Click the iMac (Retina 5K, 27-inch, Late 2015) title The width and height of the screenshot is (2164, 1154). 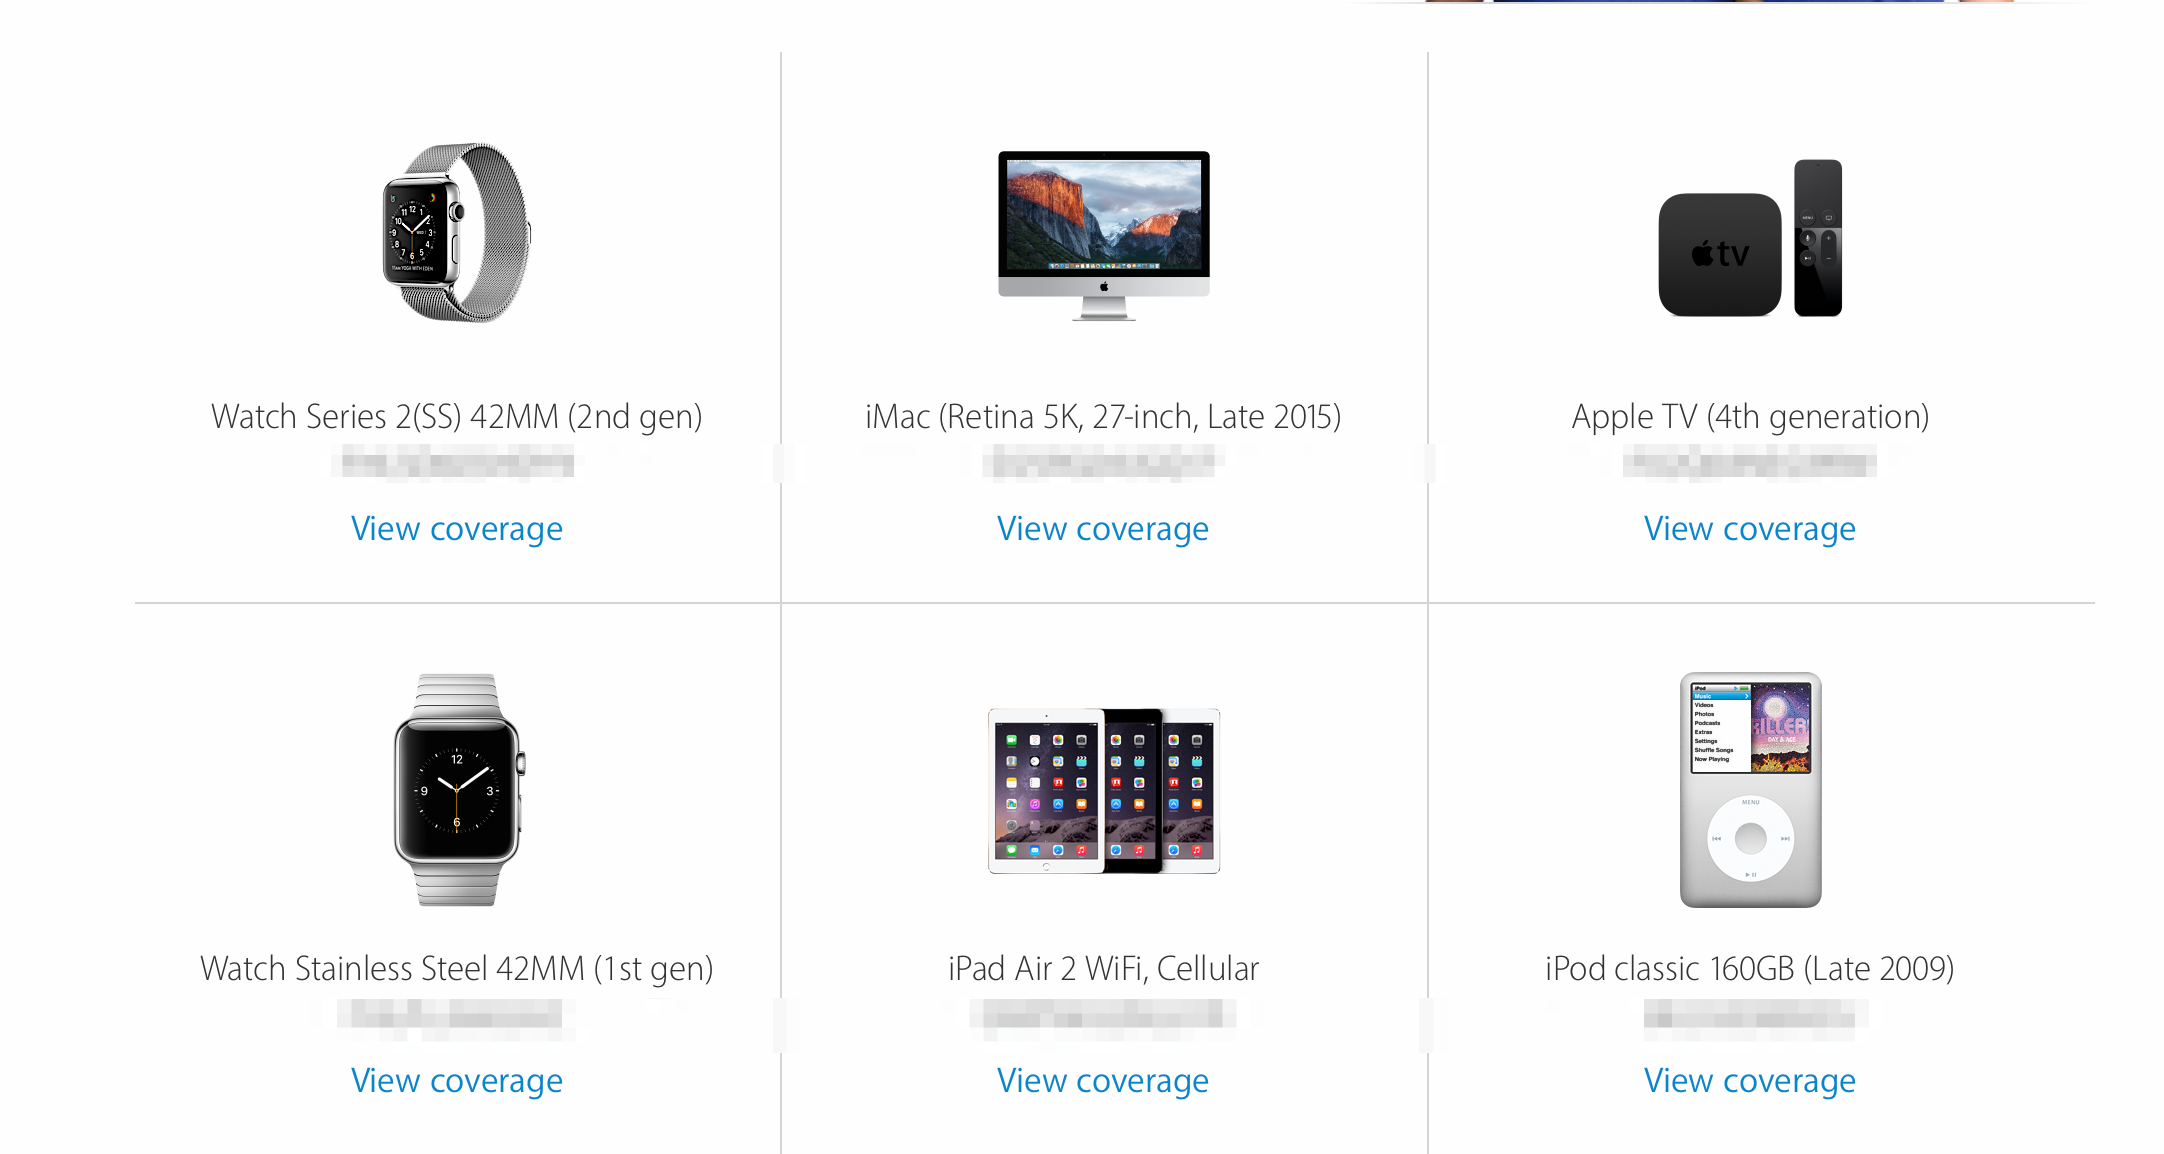pyautogui.click(x=1103, y=417)
